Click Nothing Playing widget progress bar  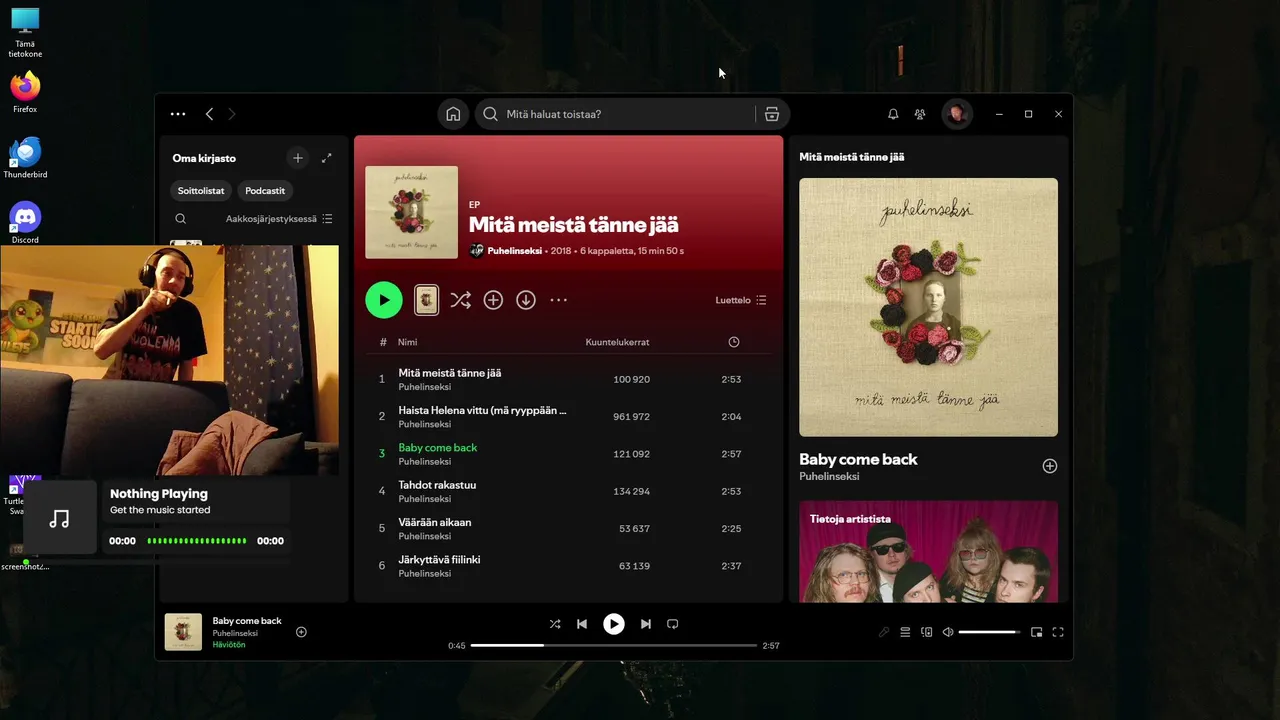click(196, 541)
